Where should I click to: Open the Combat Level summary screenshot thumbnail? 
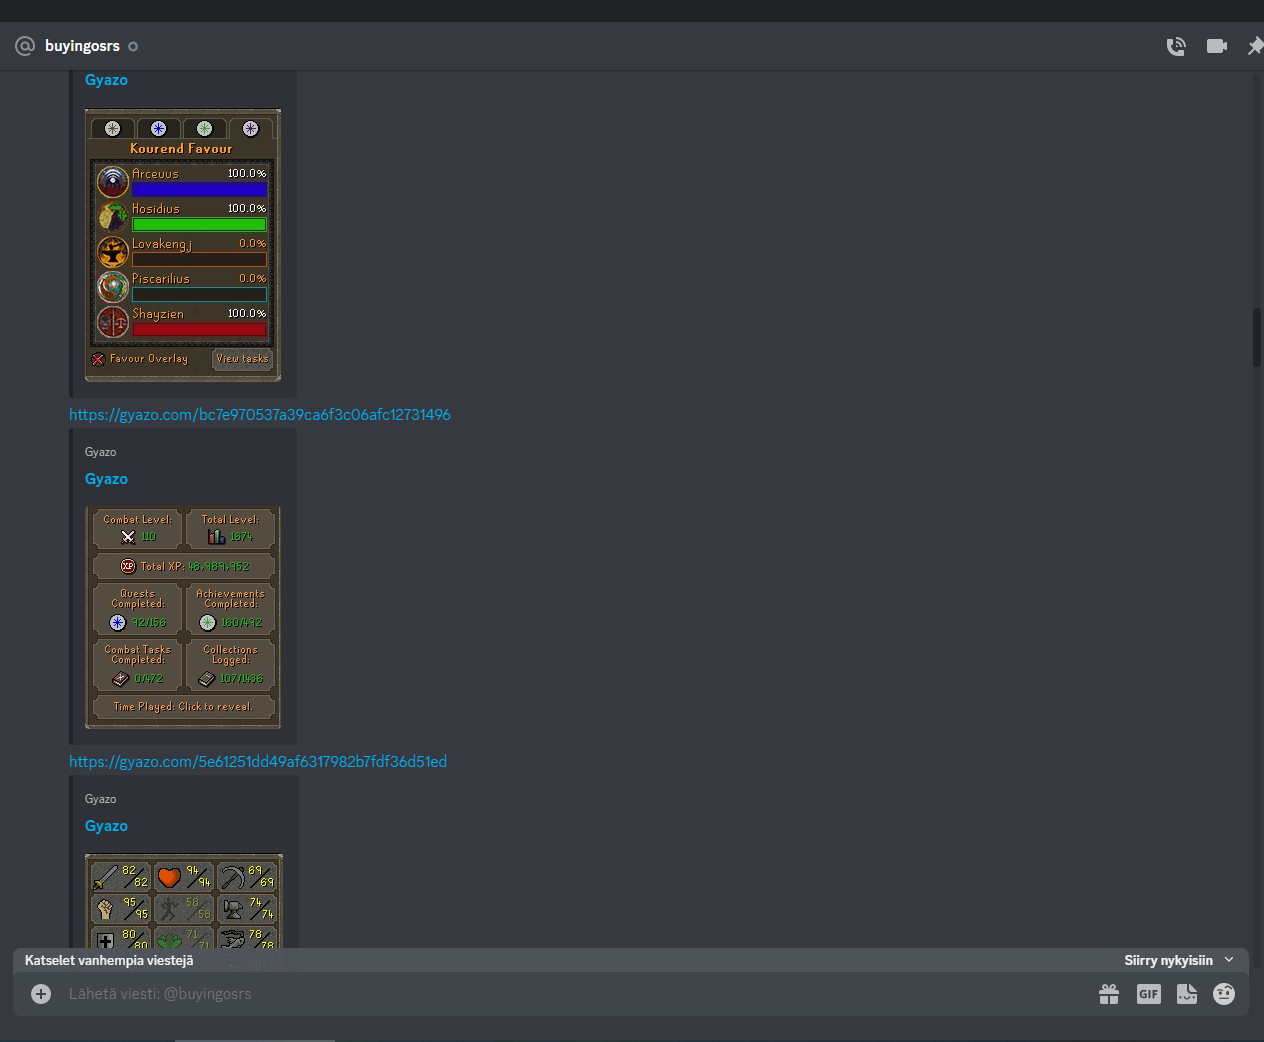tap(183, 617)
